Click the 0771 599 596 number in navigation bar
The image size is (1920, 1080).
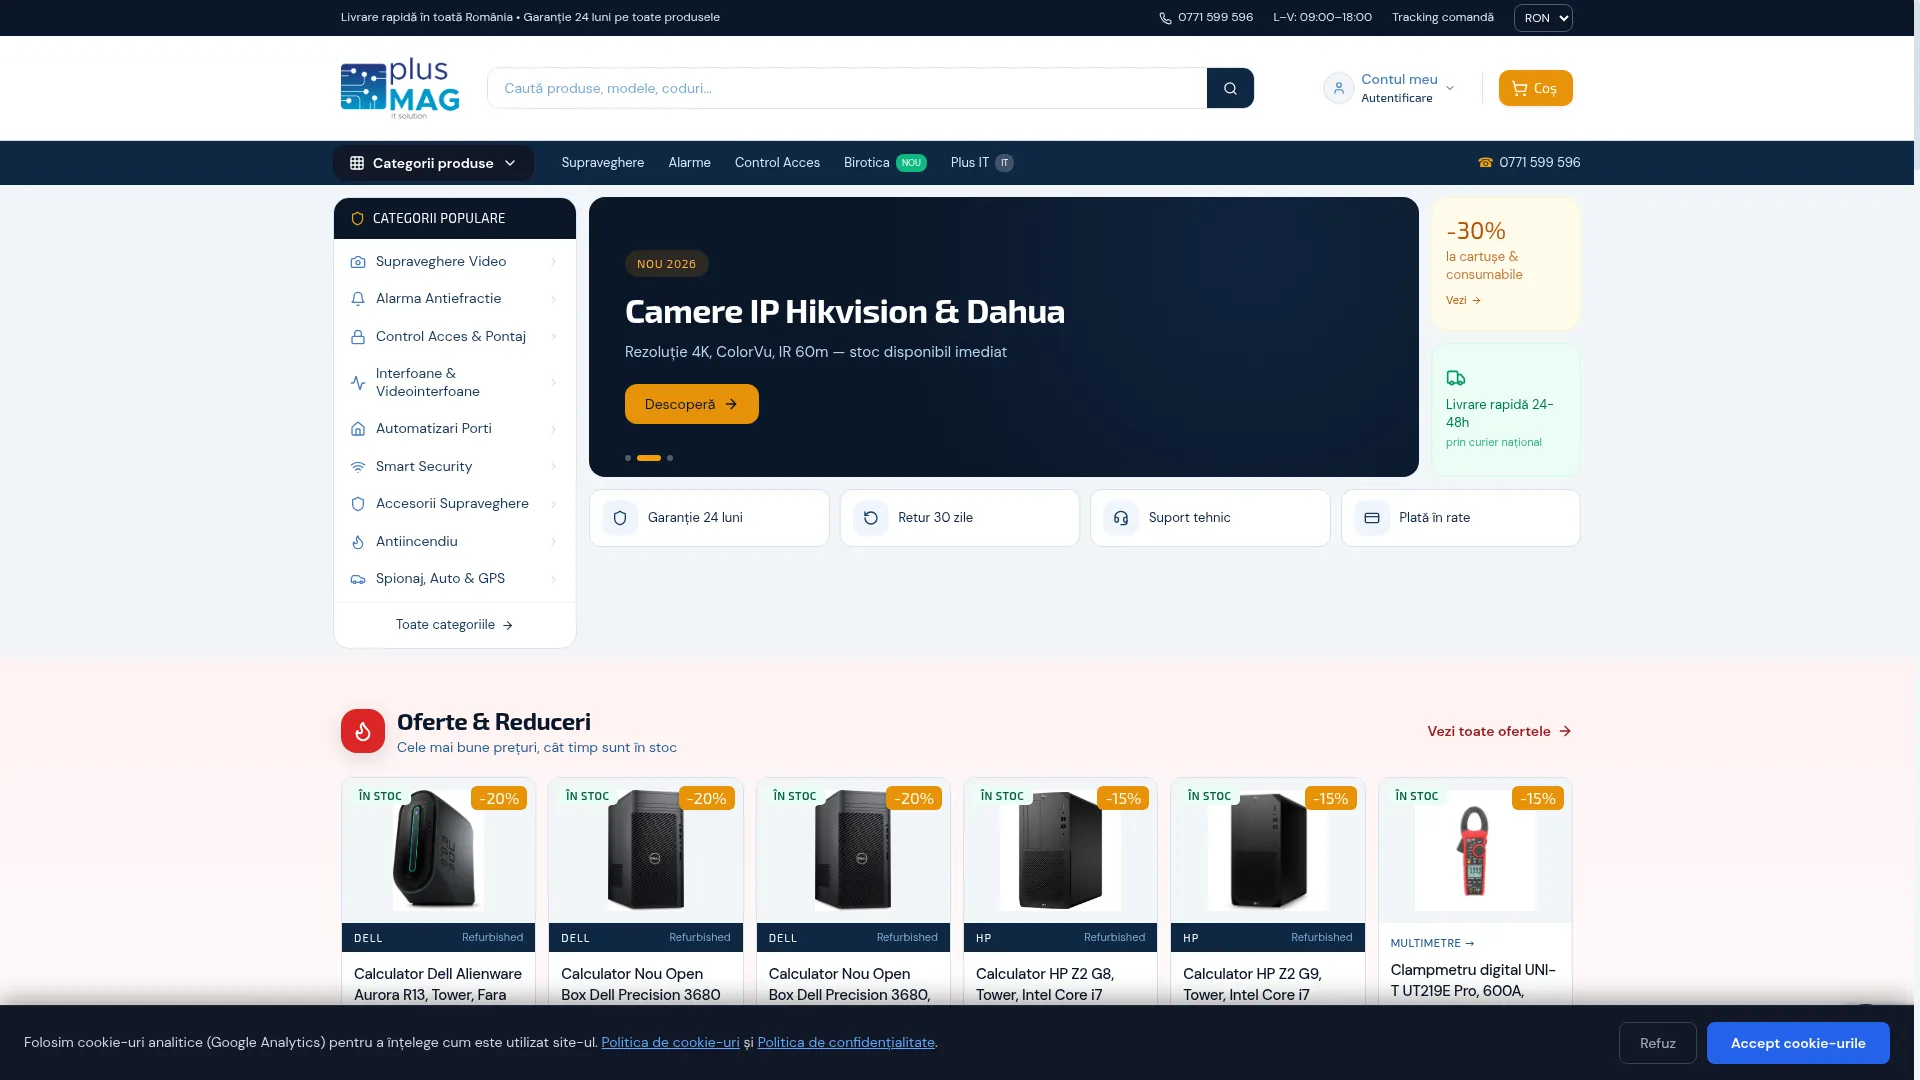[x=1539, y=162]
